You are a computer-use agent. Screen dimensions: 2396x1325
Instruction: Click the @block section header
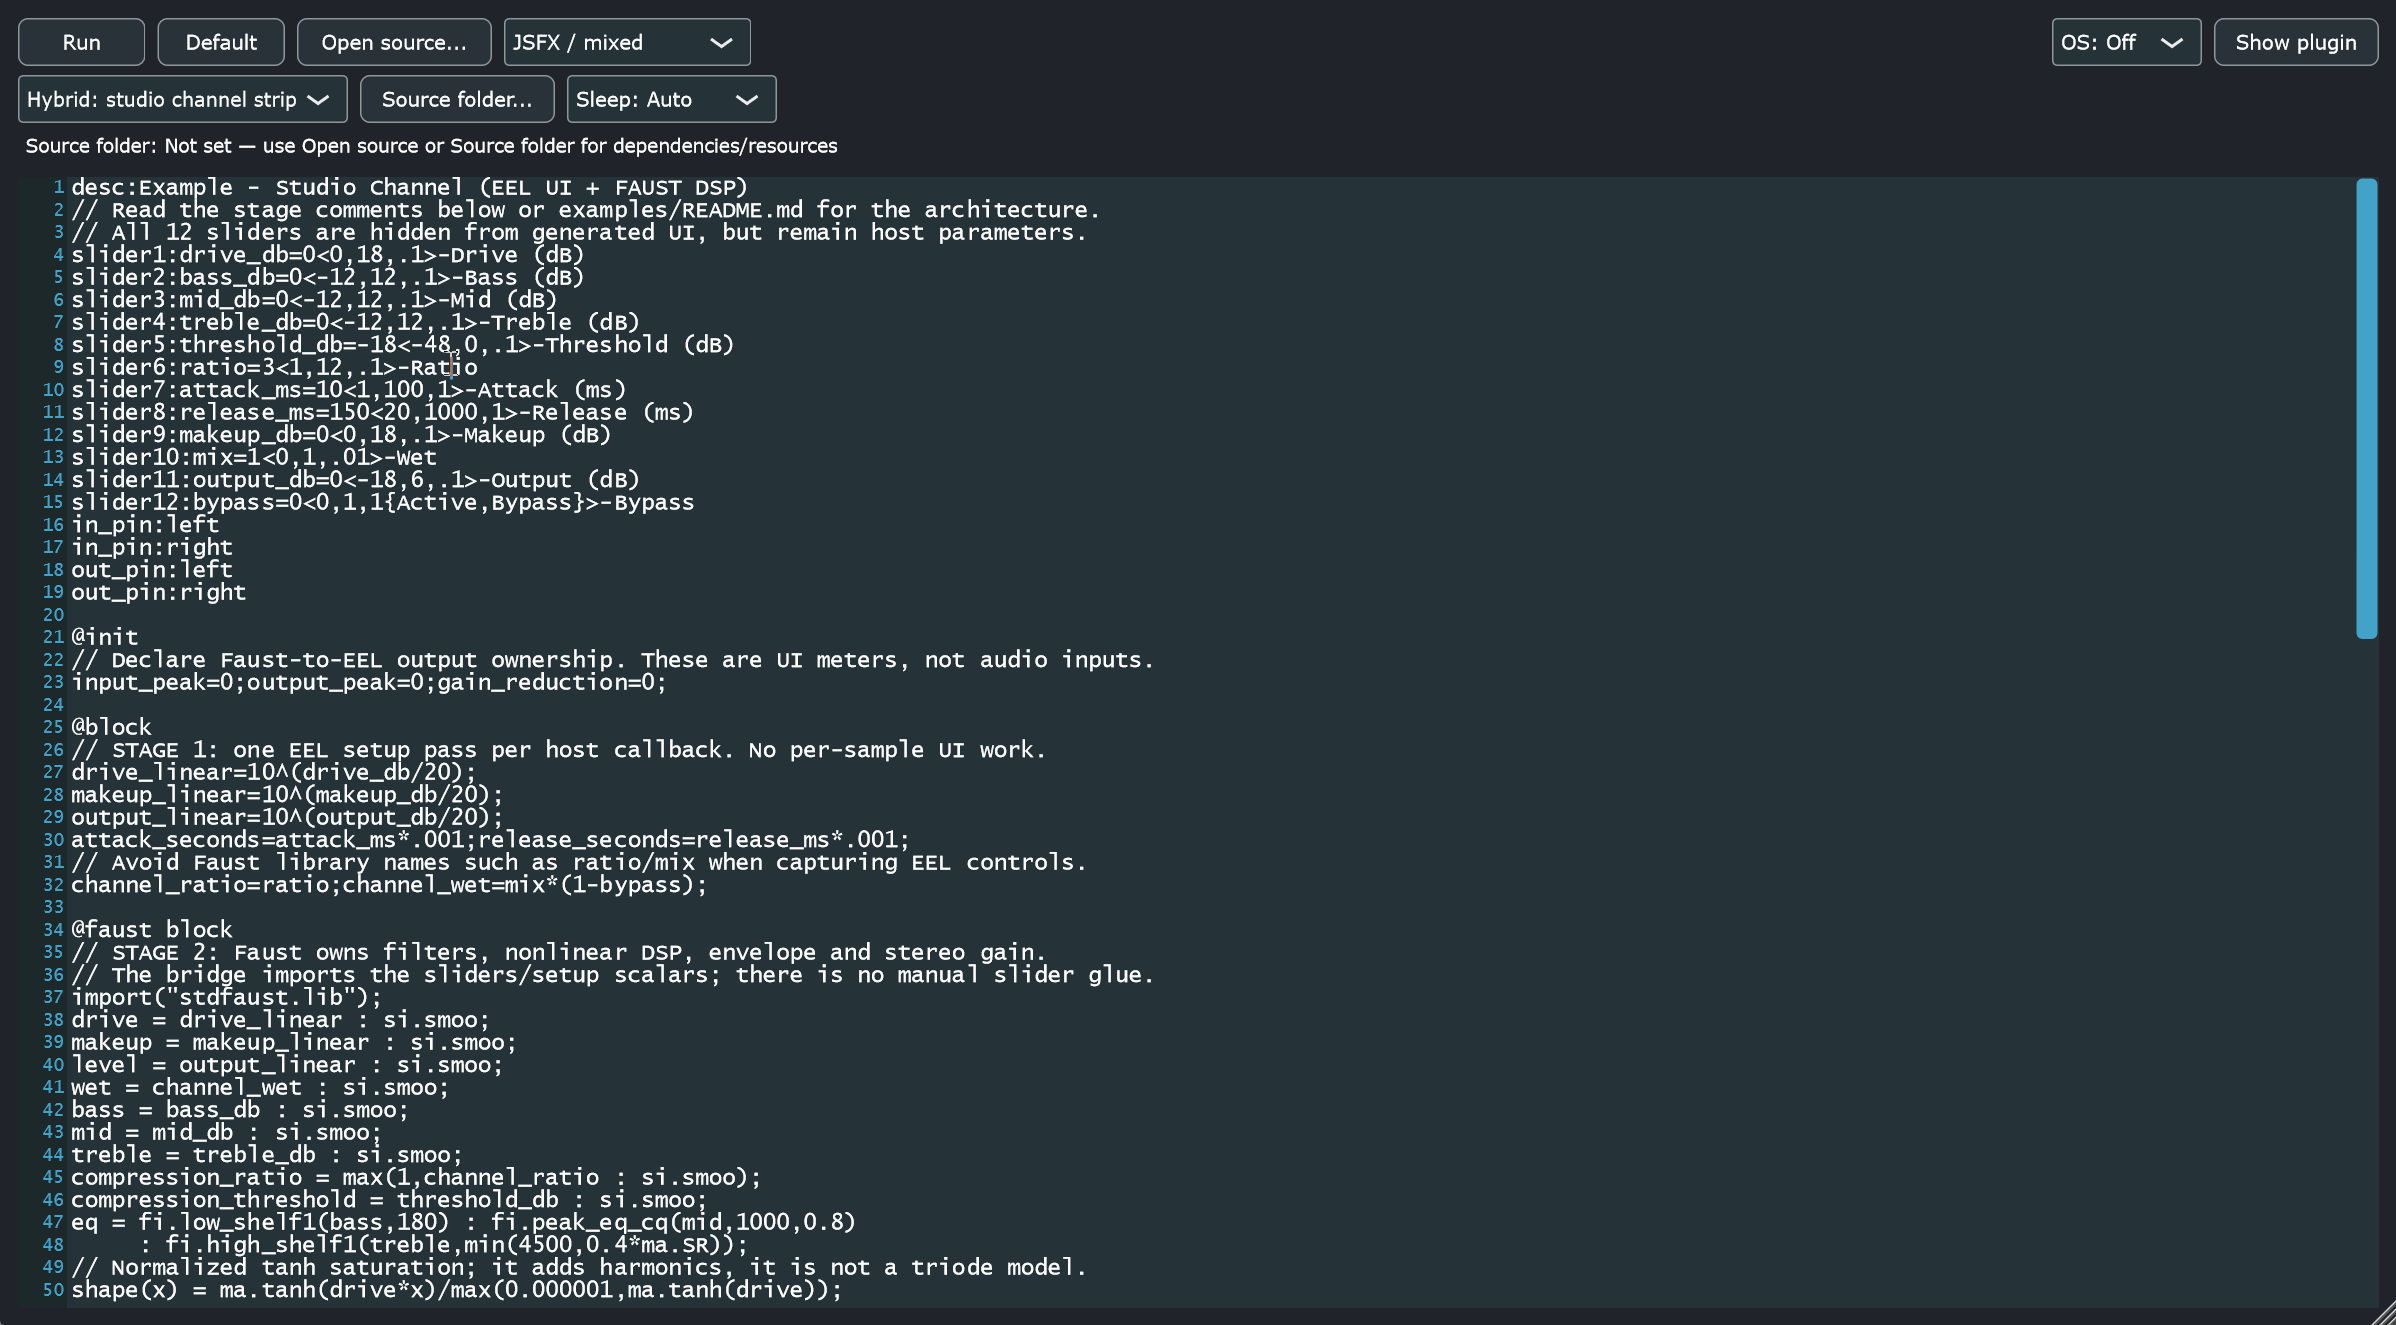pyautogui.click(x=111, y=727)
